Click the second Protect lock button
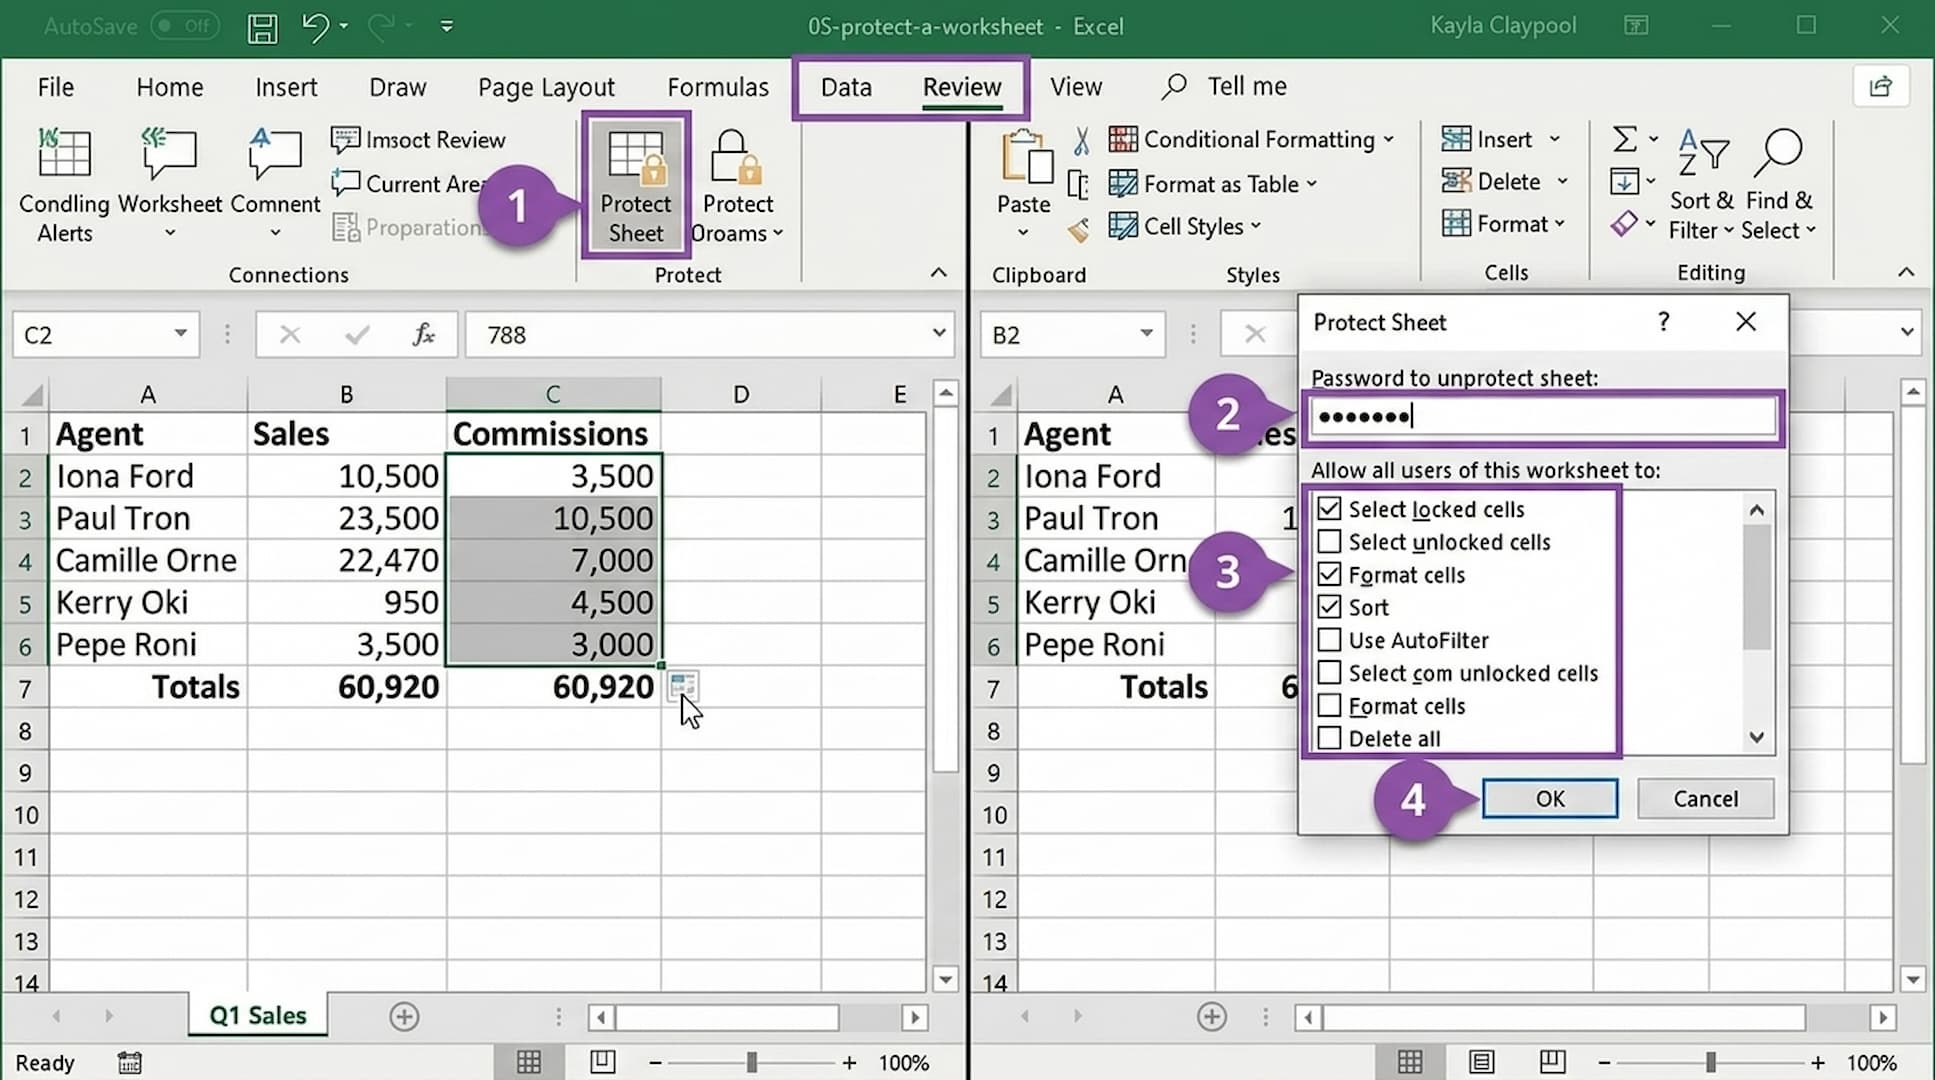The image size is (1935, 1080). coord(737,187)
